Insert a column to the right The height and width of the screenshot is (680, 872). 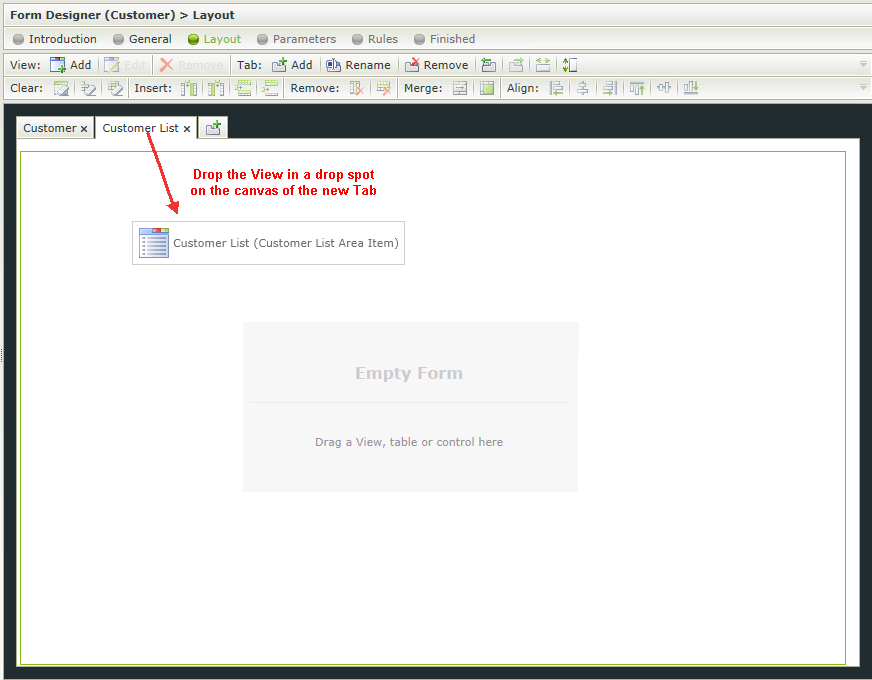click(216, 88)
